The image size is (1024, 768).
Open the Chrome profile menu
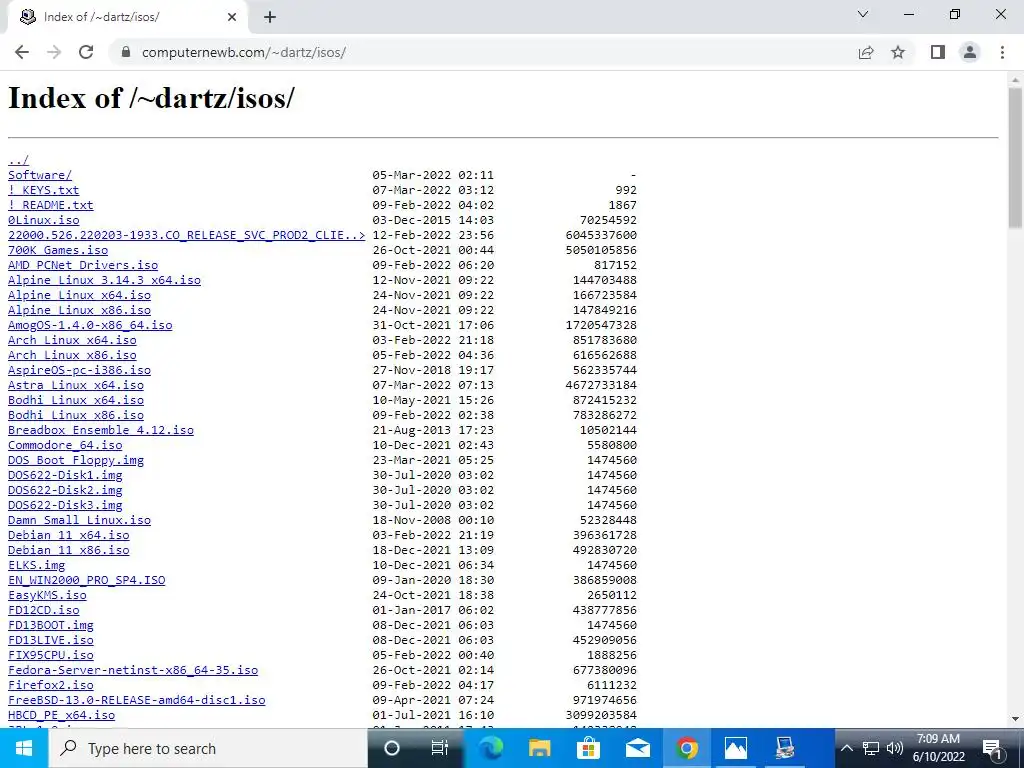pos(970,52)
